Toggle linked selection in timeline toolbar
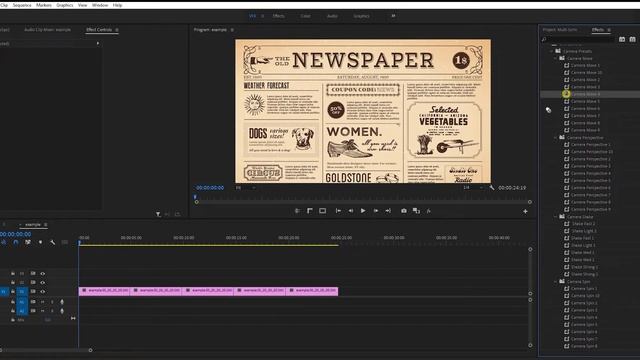The width and height of the screenshot is (640, 360). 28,242
